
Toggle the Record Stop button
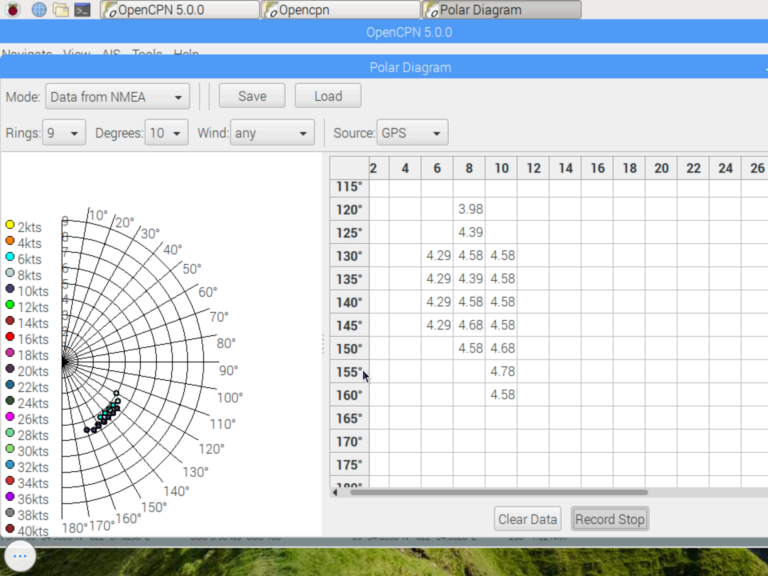click(609, 519)
